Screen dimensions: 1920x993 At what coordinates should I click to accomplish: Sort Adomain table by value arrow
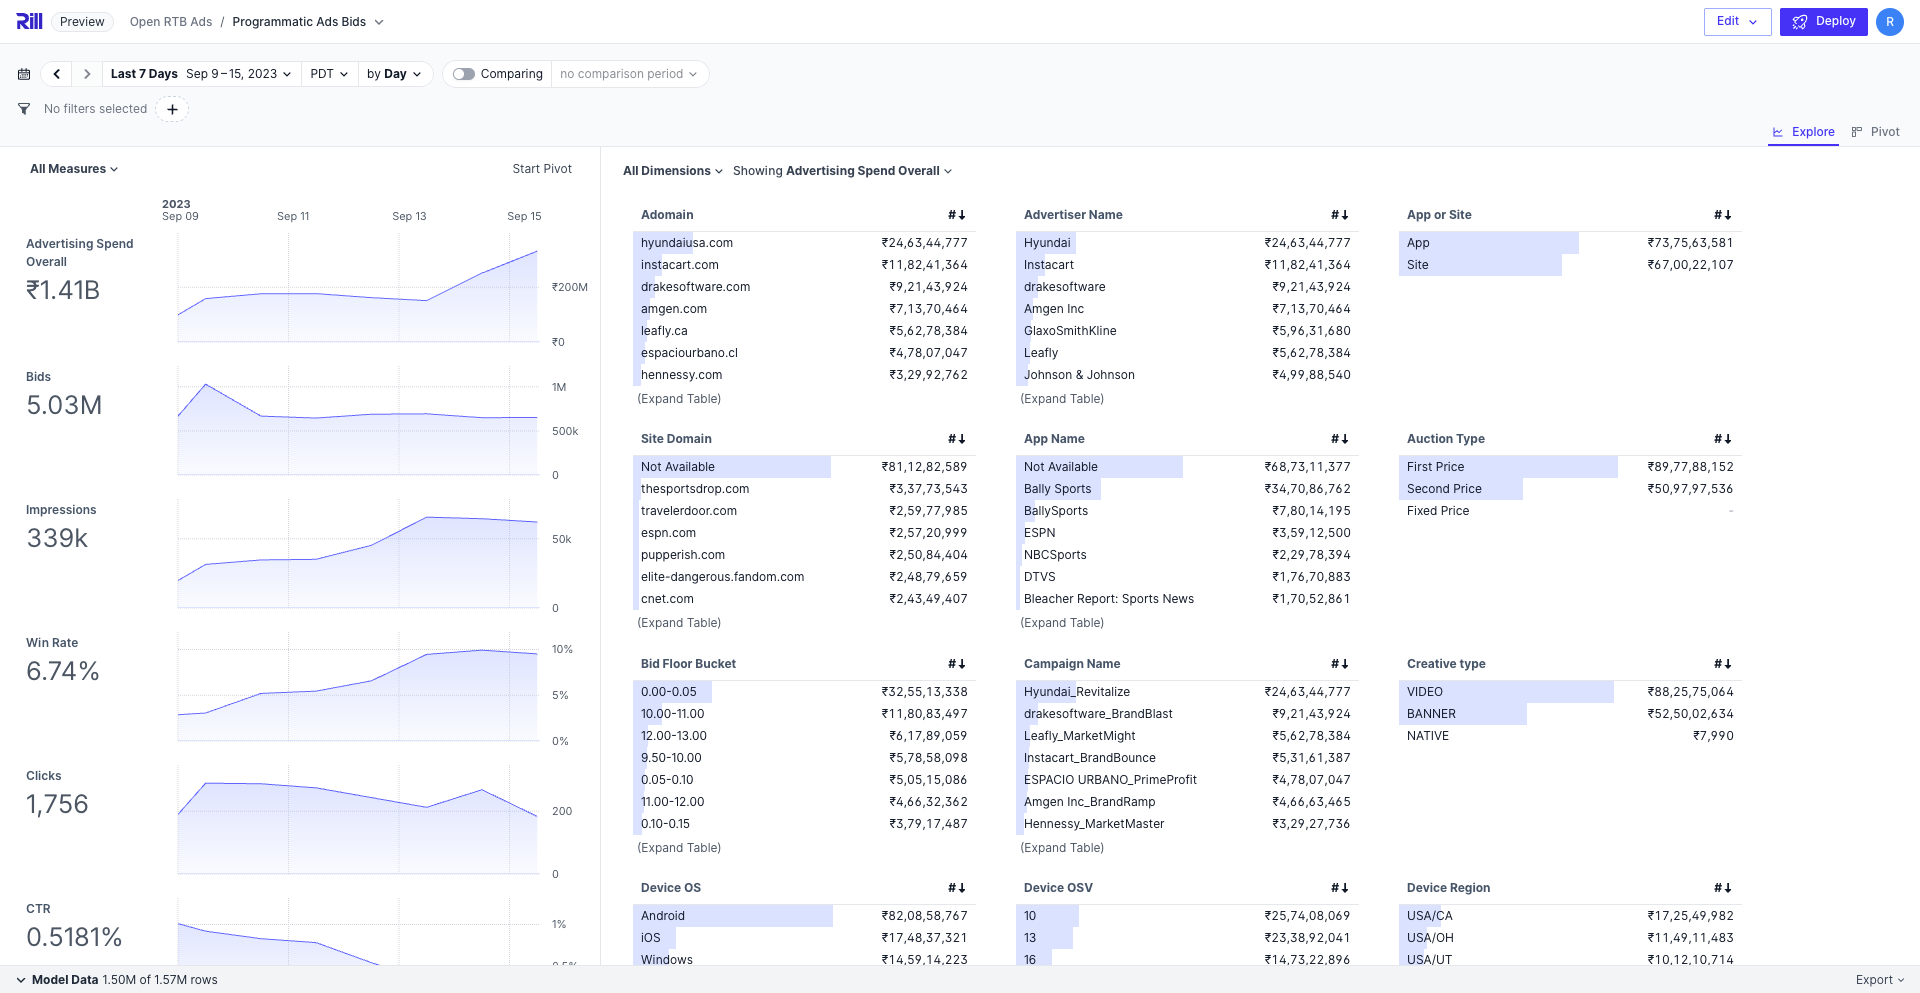pos(957,215)
